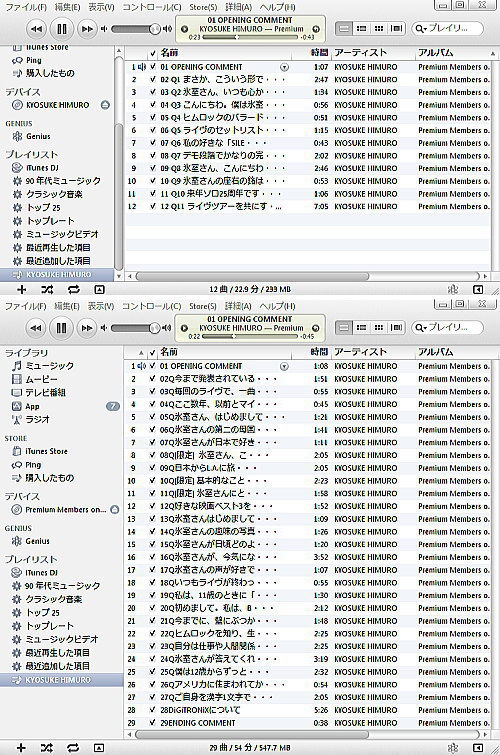Screen dimensions: 500x755
Task: Open 90年代ミュージック playlist in 12-song window
Action: (63, 181)
